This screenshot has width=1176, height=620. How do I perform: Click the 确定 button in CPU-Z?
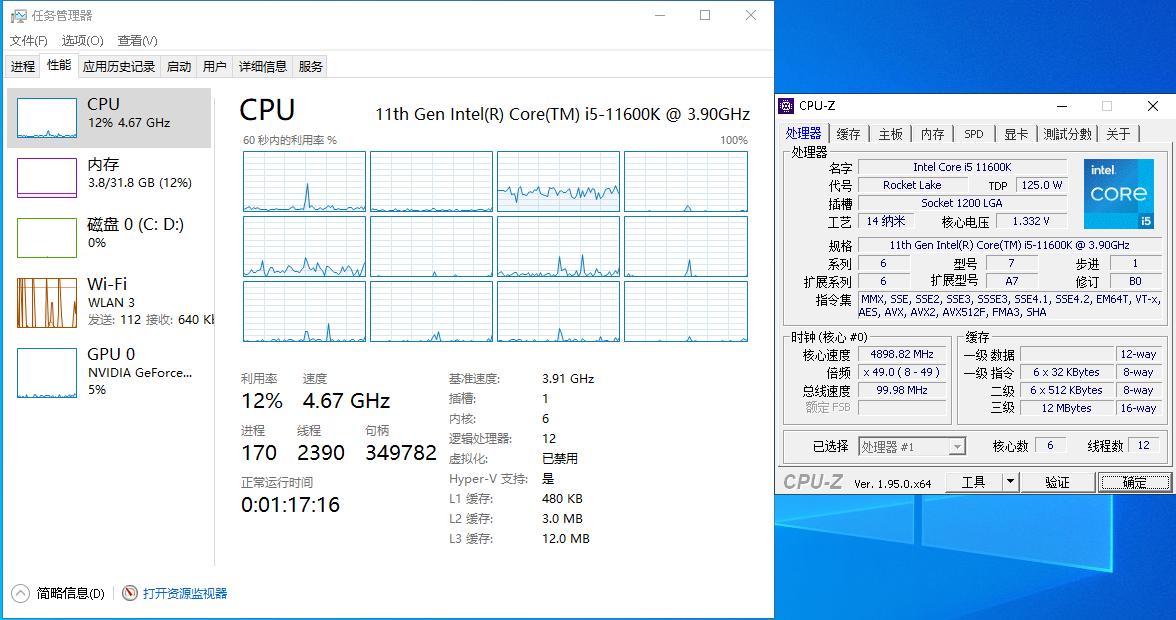click(x=1134, y=482)
